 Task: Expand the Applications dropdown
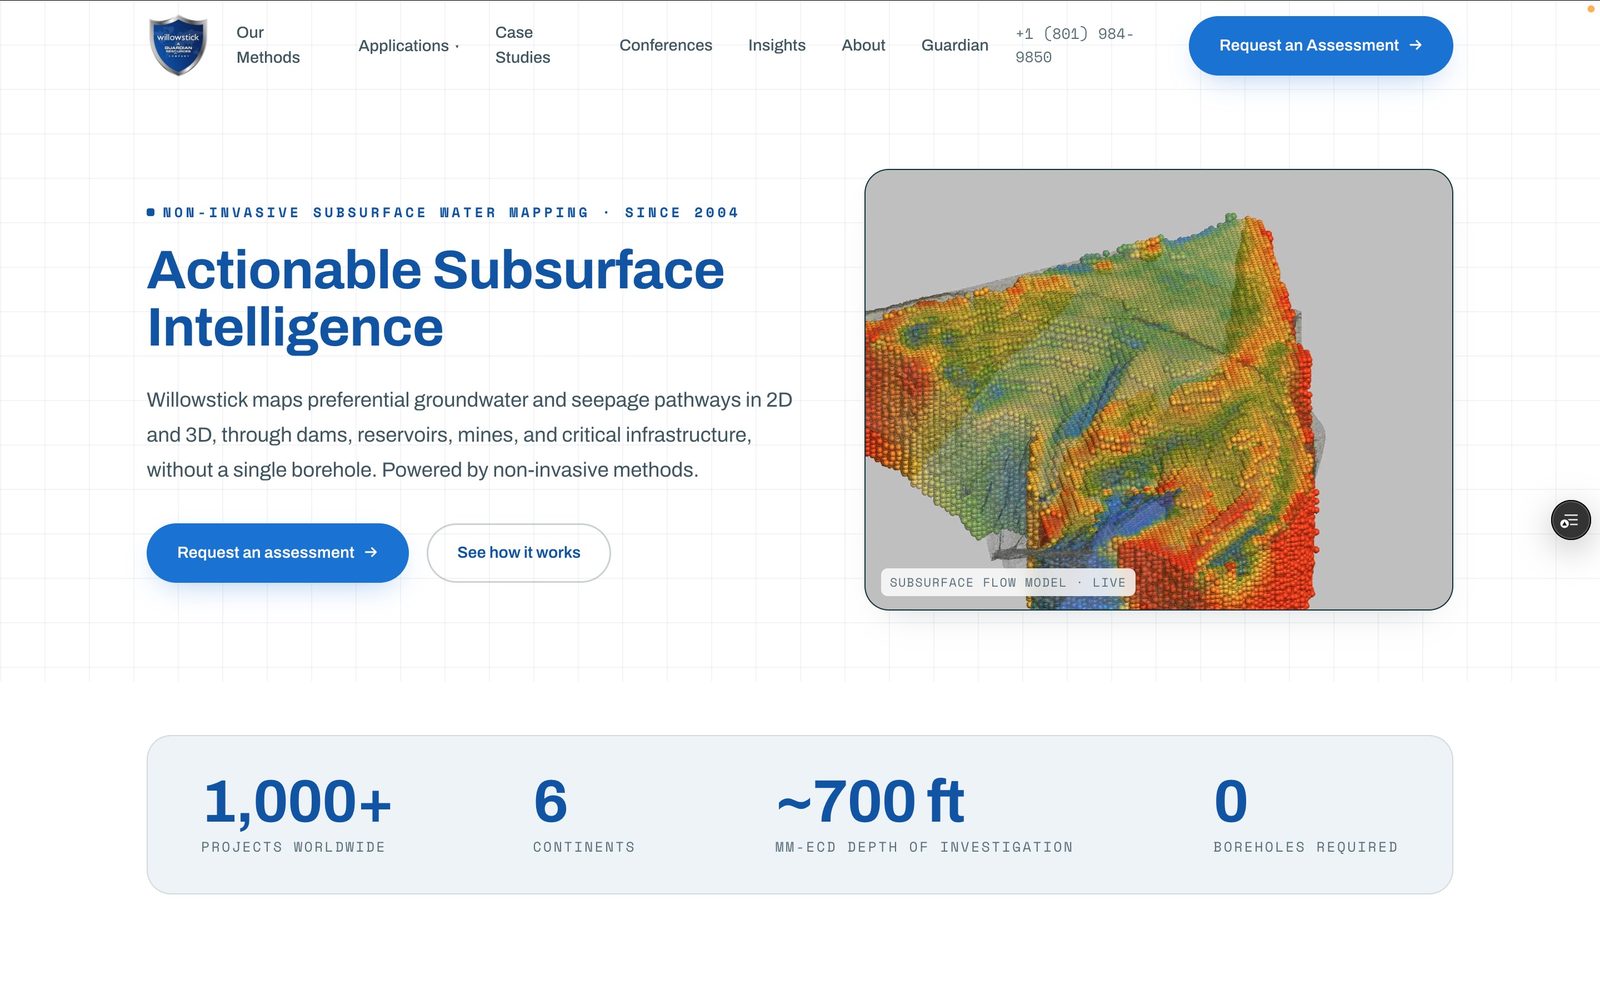coord(408,46)
